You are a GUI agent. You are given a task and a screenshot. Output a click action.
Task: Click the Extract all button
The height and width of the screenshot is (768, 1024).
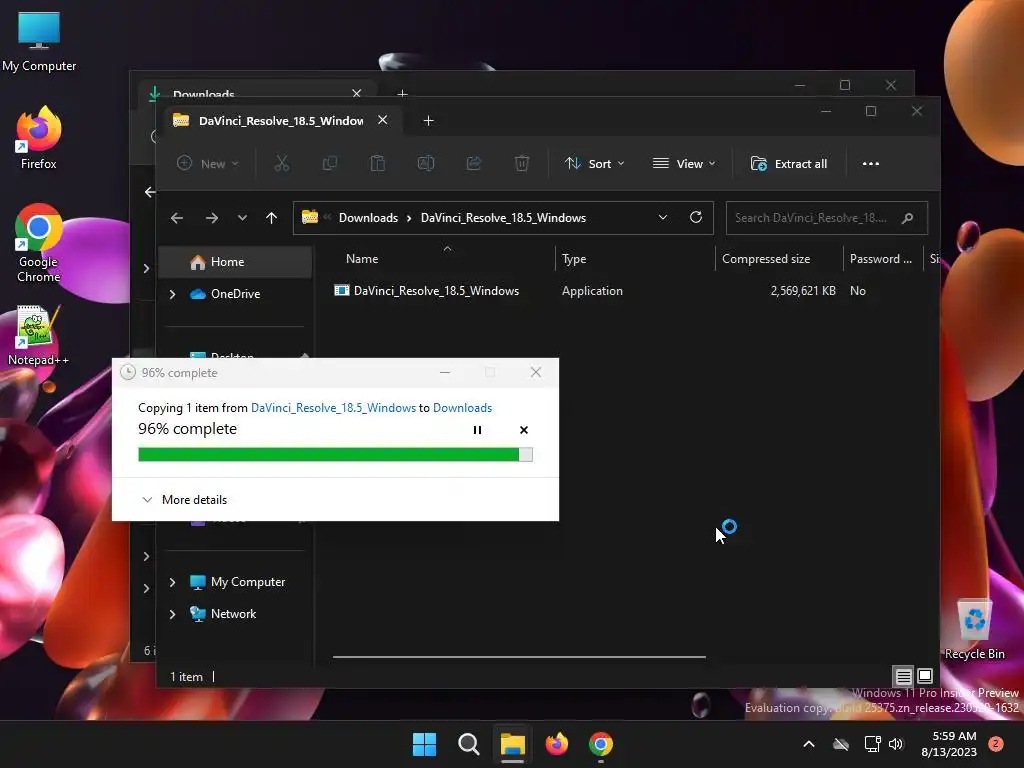789,163
